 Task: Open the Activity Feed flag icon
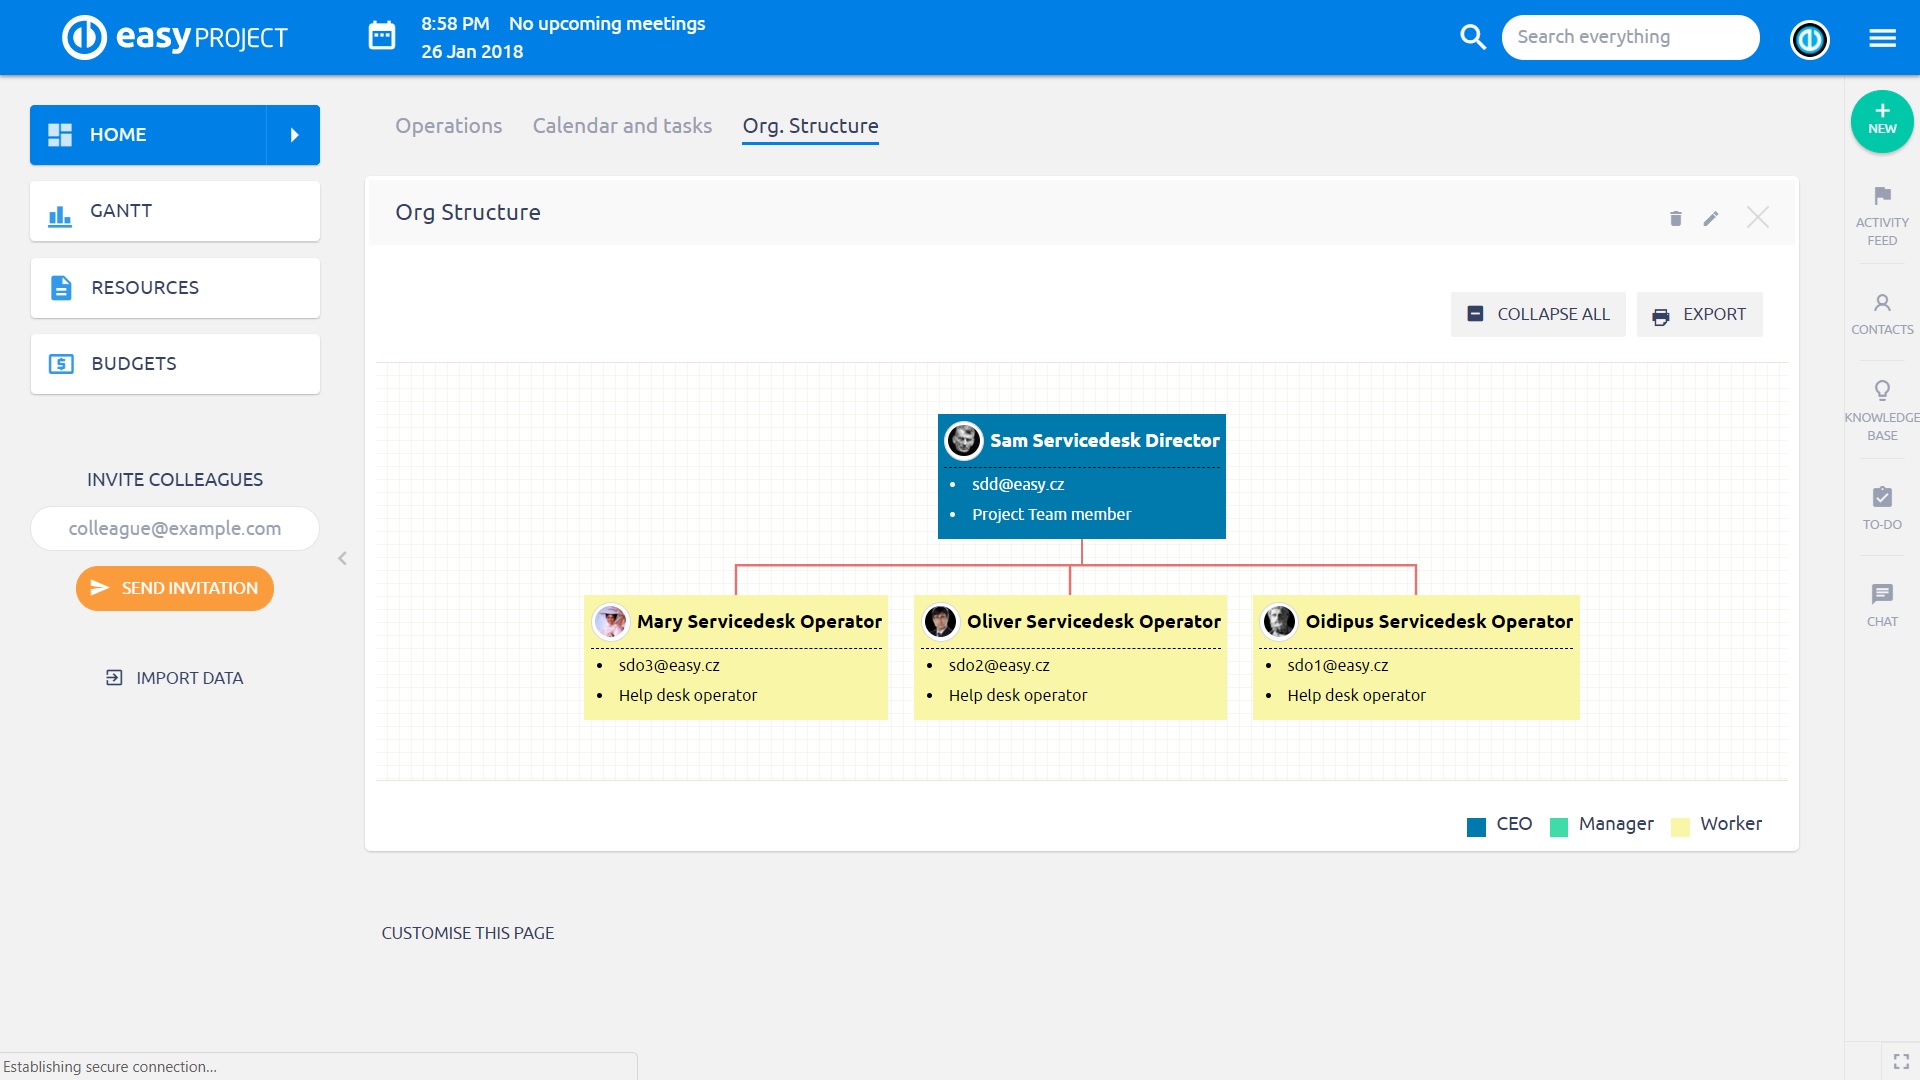[x=1882, y=196]
